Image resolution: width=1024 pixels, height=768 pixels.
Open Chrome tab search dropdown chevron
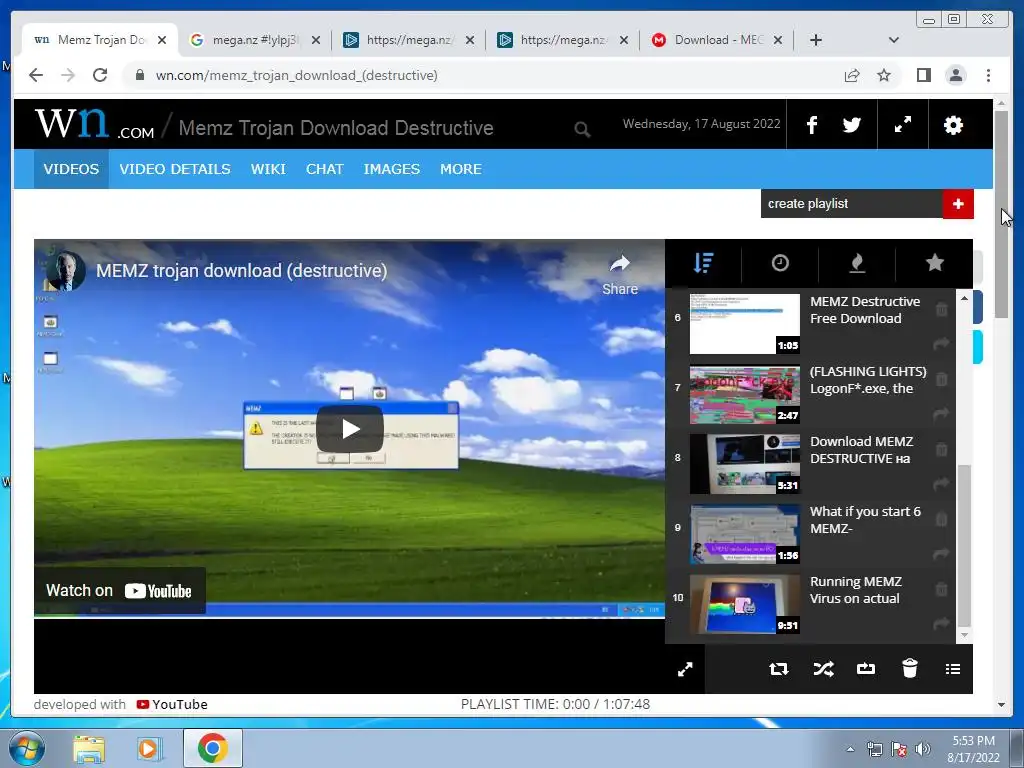(x=893, y=40)
